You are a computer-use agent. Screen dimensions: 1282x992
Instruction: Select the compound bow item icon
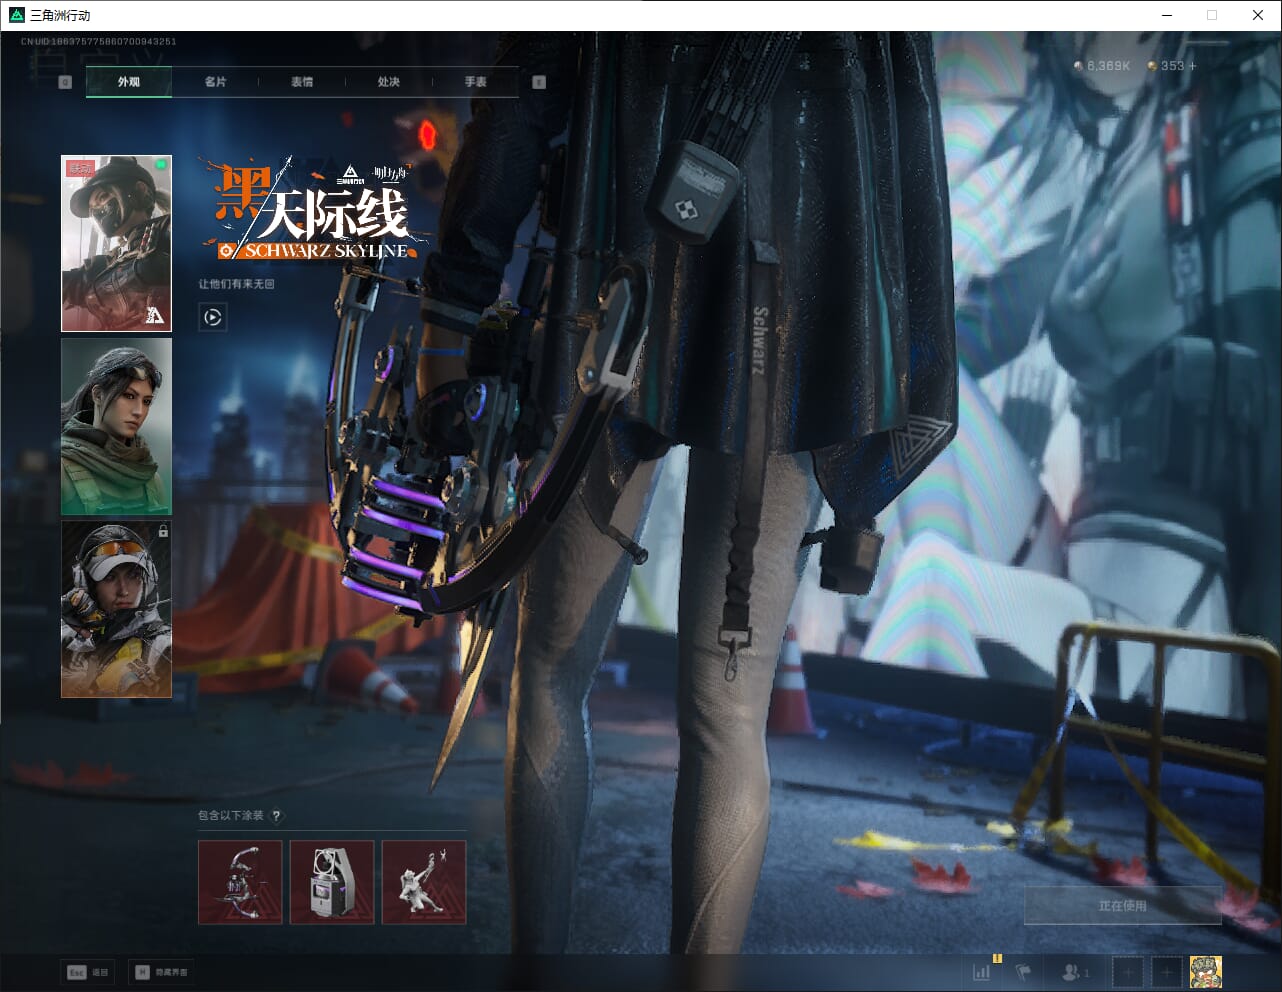[x=240, y=882]
